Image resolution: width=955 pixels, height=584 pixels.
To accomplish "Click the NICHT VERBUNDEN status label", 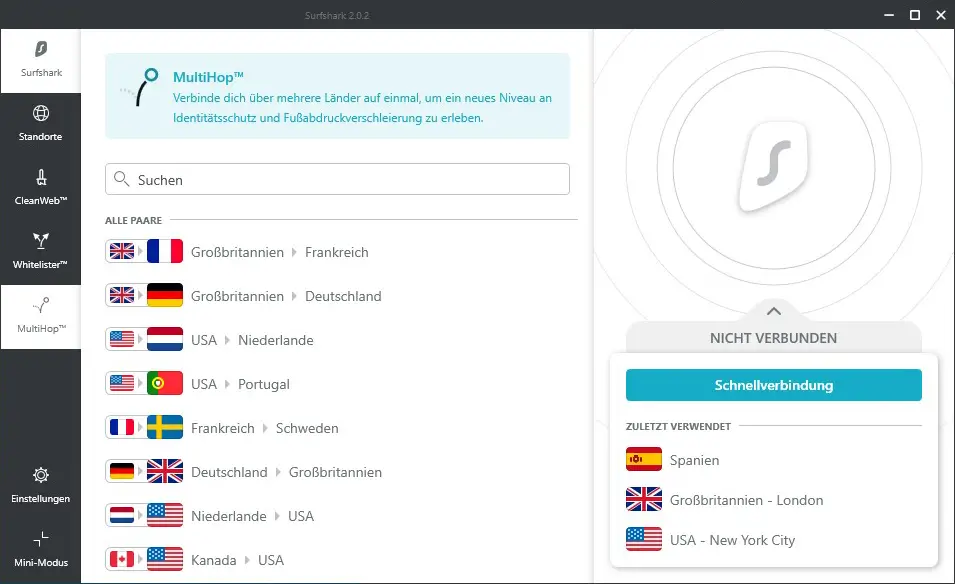I will click(x=774, y=338).
